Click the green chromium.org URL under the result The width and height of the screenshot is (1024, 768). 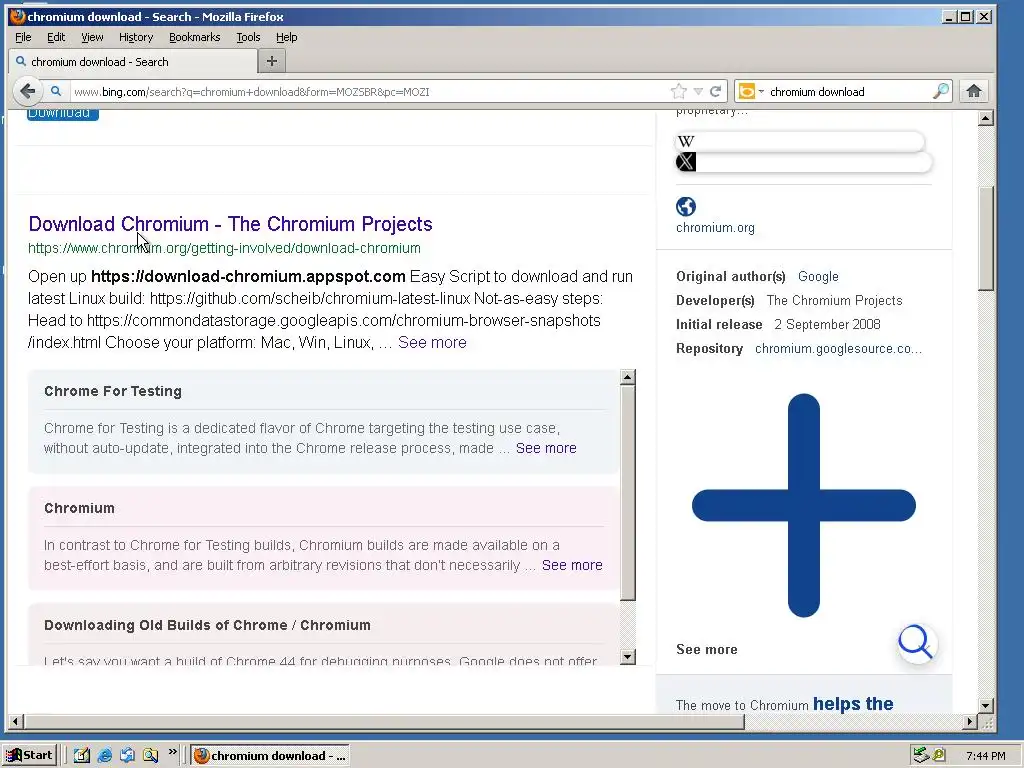click(224, 248)
